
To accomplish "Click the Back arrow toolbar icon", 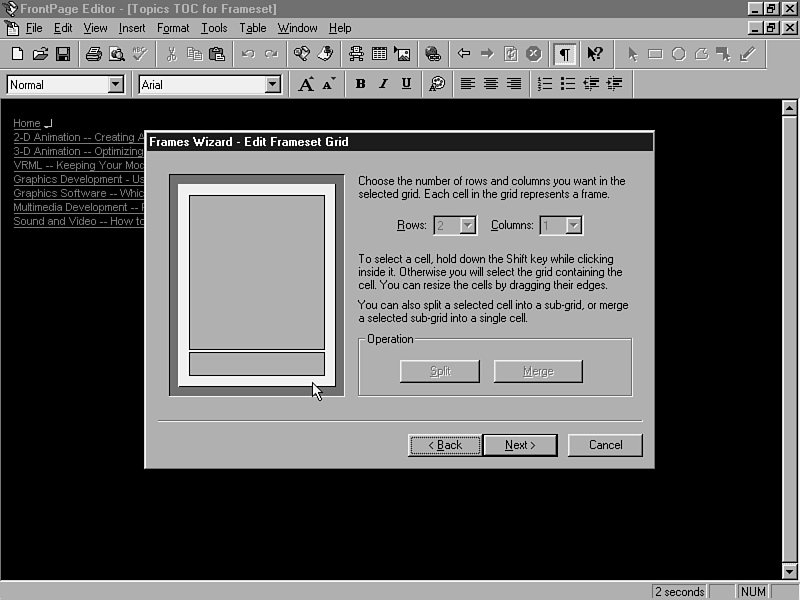I will click(464, 54).
